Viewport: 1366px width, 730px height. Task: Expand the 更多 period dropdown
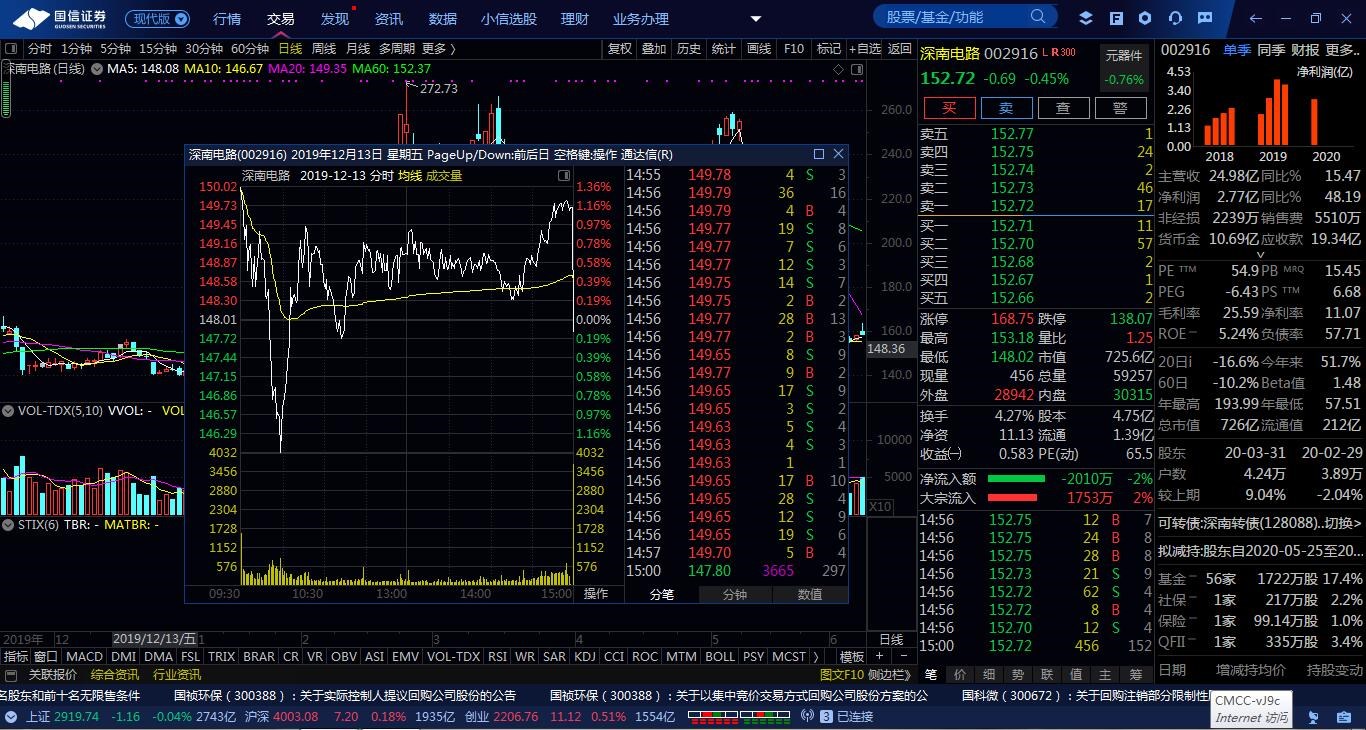[x=438, y=48]
